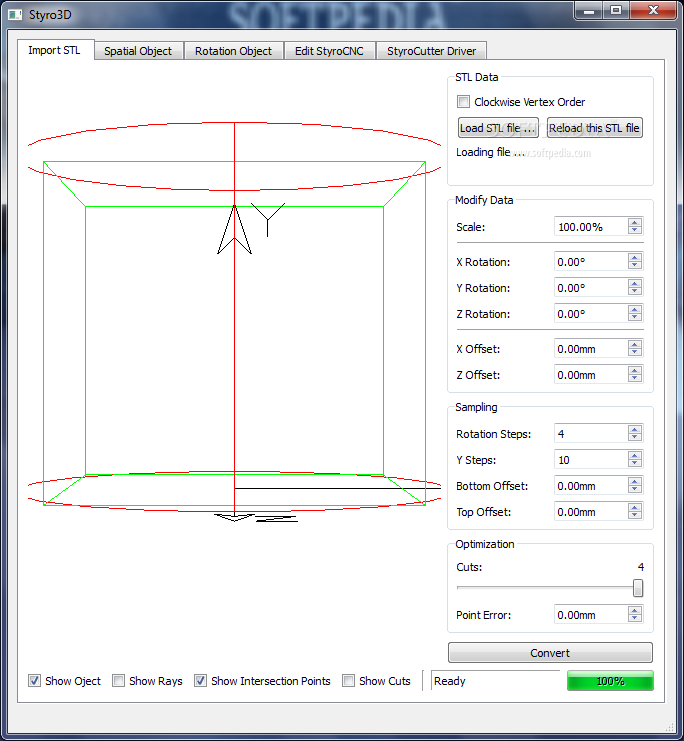The width and height of the screenshot is (684, 741).
Task: Uncheck Show Intersection Points checkbox
Action: click(200, 681)
